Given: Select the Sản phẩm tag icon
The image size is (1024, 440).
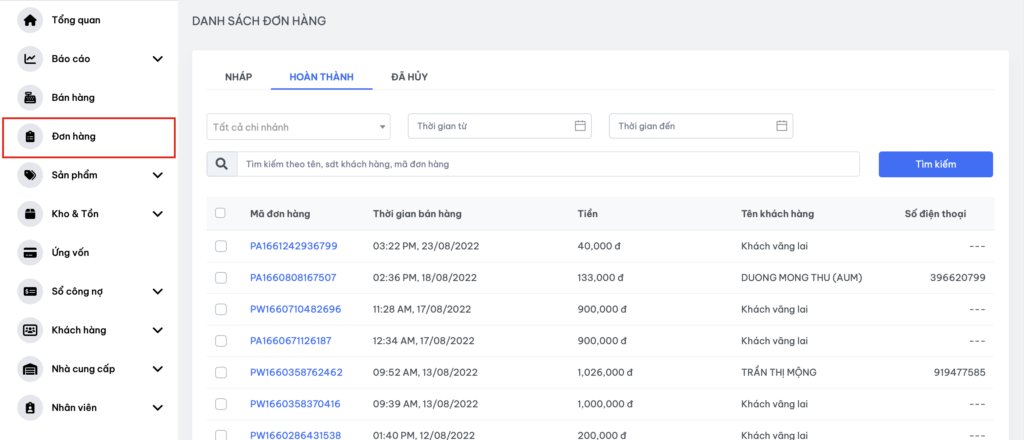Looking at the screenshot, I should click(30, 175).
